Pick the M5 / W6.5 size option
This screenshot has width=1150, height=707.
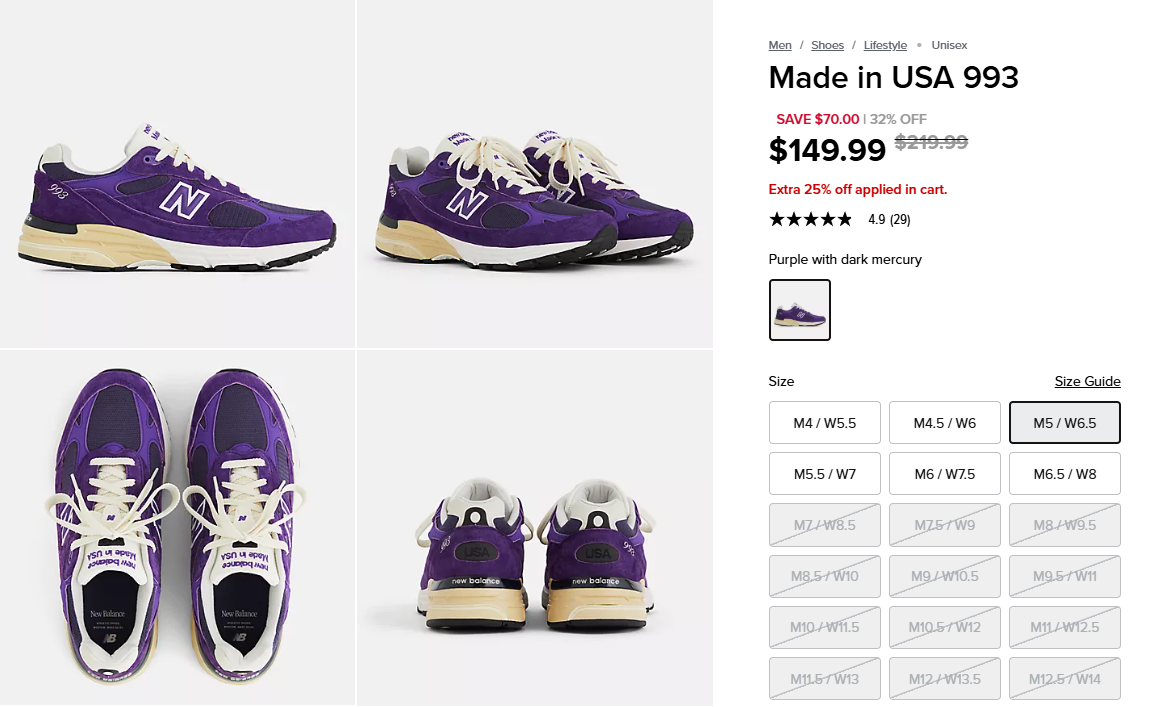(x=1065, y=423)
